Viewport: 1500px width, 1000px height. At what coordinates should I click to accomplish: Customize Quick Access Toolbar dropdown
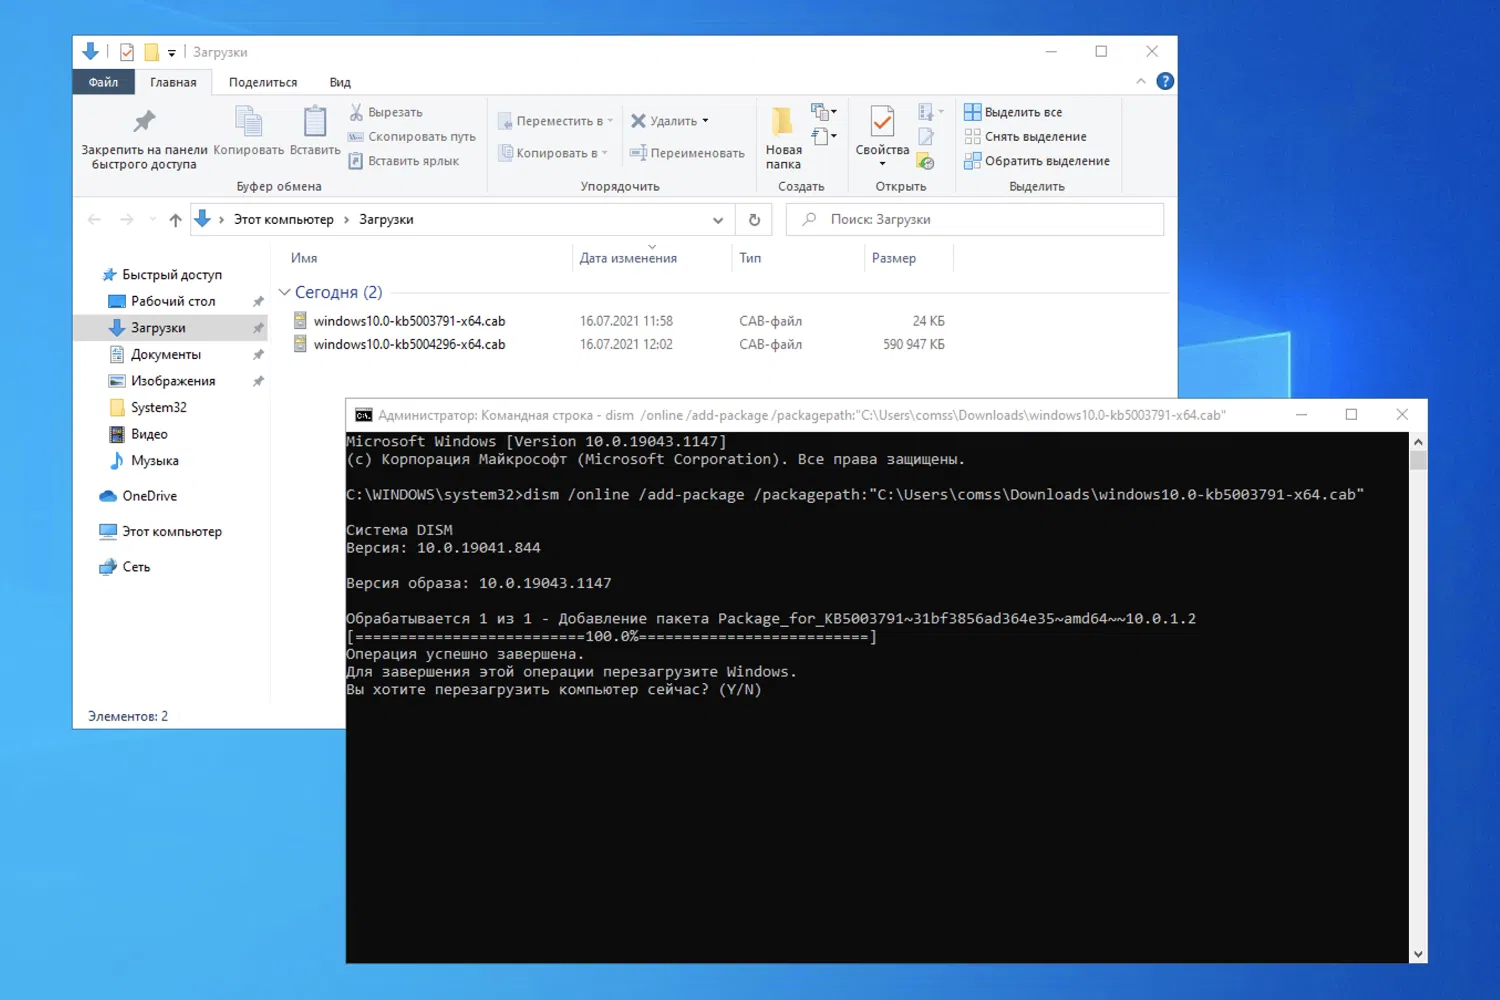172,53
